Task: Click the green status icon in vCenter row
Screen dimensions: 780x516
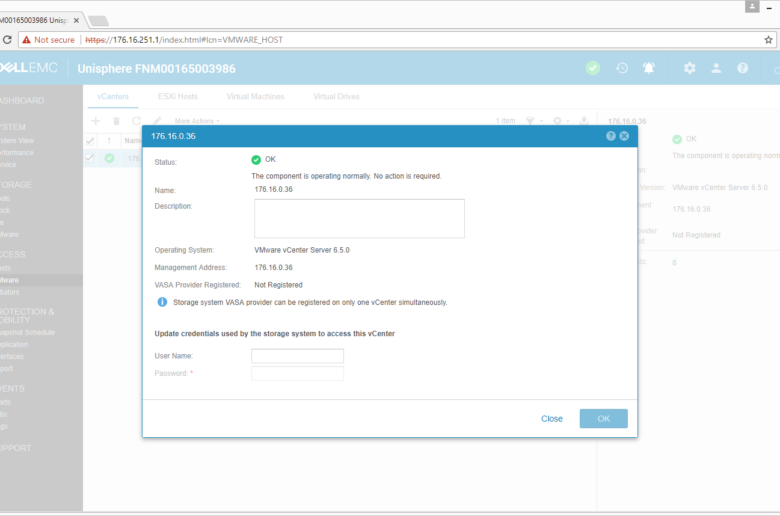Action: (109, 158)
